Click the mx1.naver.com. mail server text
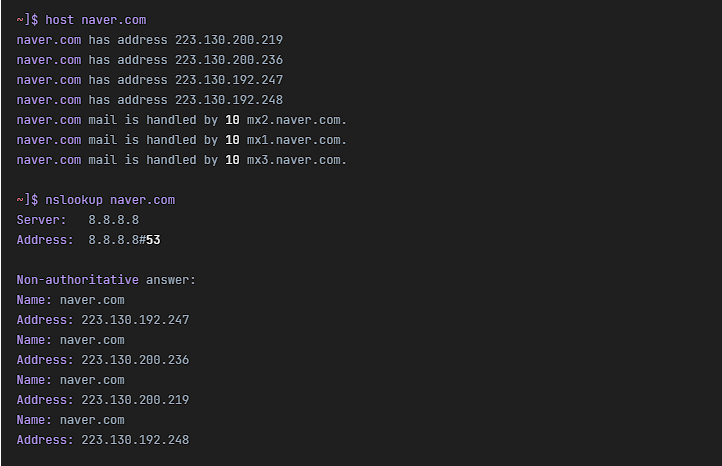 [297, 140]
